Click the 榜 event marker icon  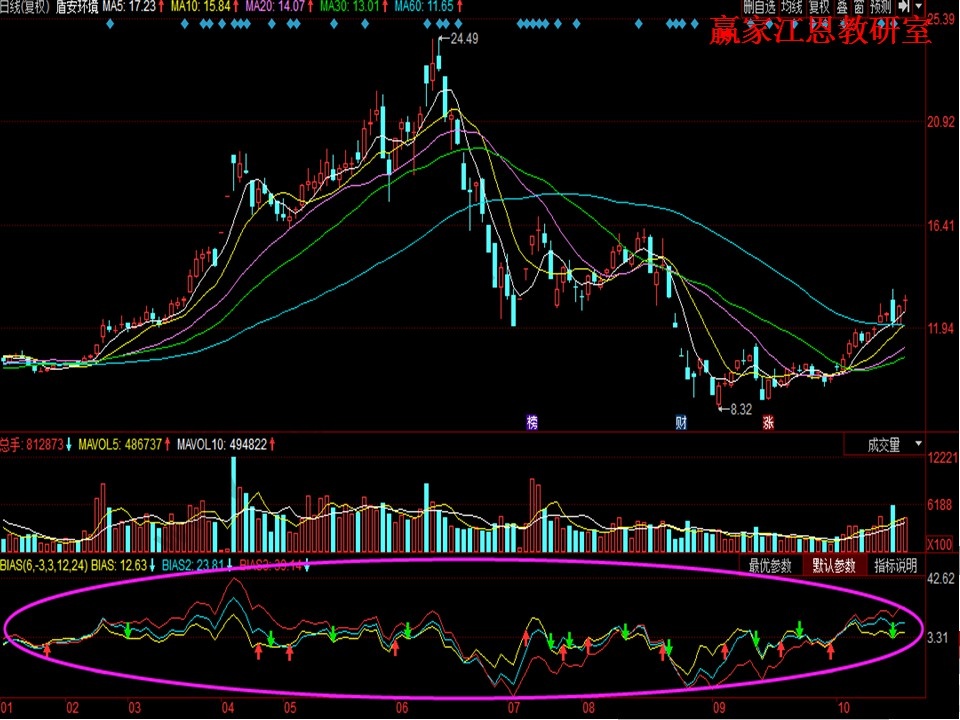tap(532, 422)
